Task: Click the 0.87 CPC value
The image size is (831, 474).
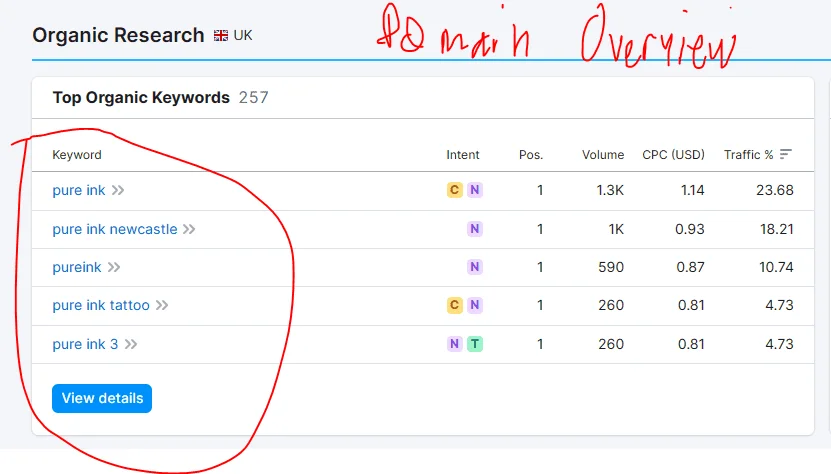Action: [x=691, y=267]
